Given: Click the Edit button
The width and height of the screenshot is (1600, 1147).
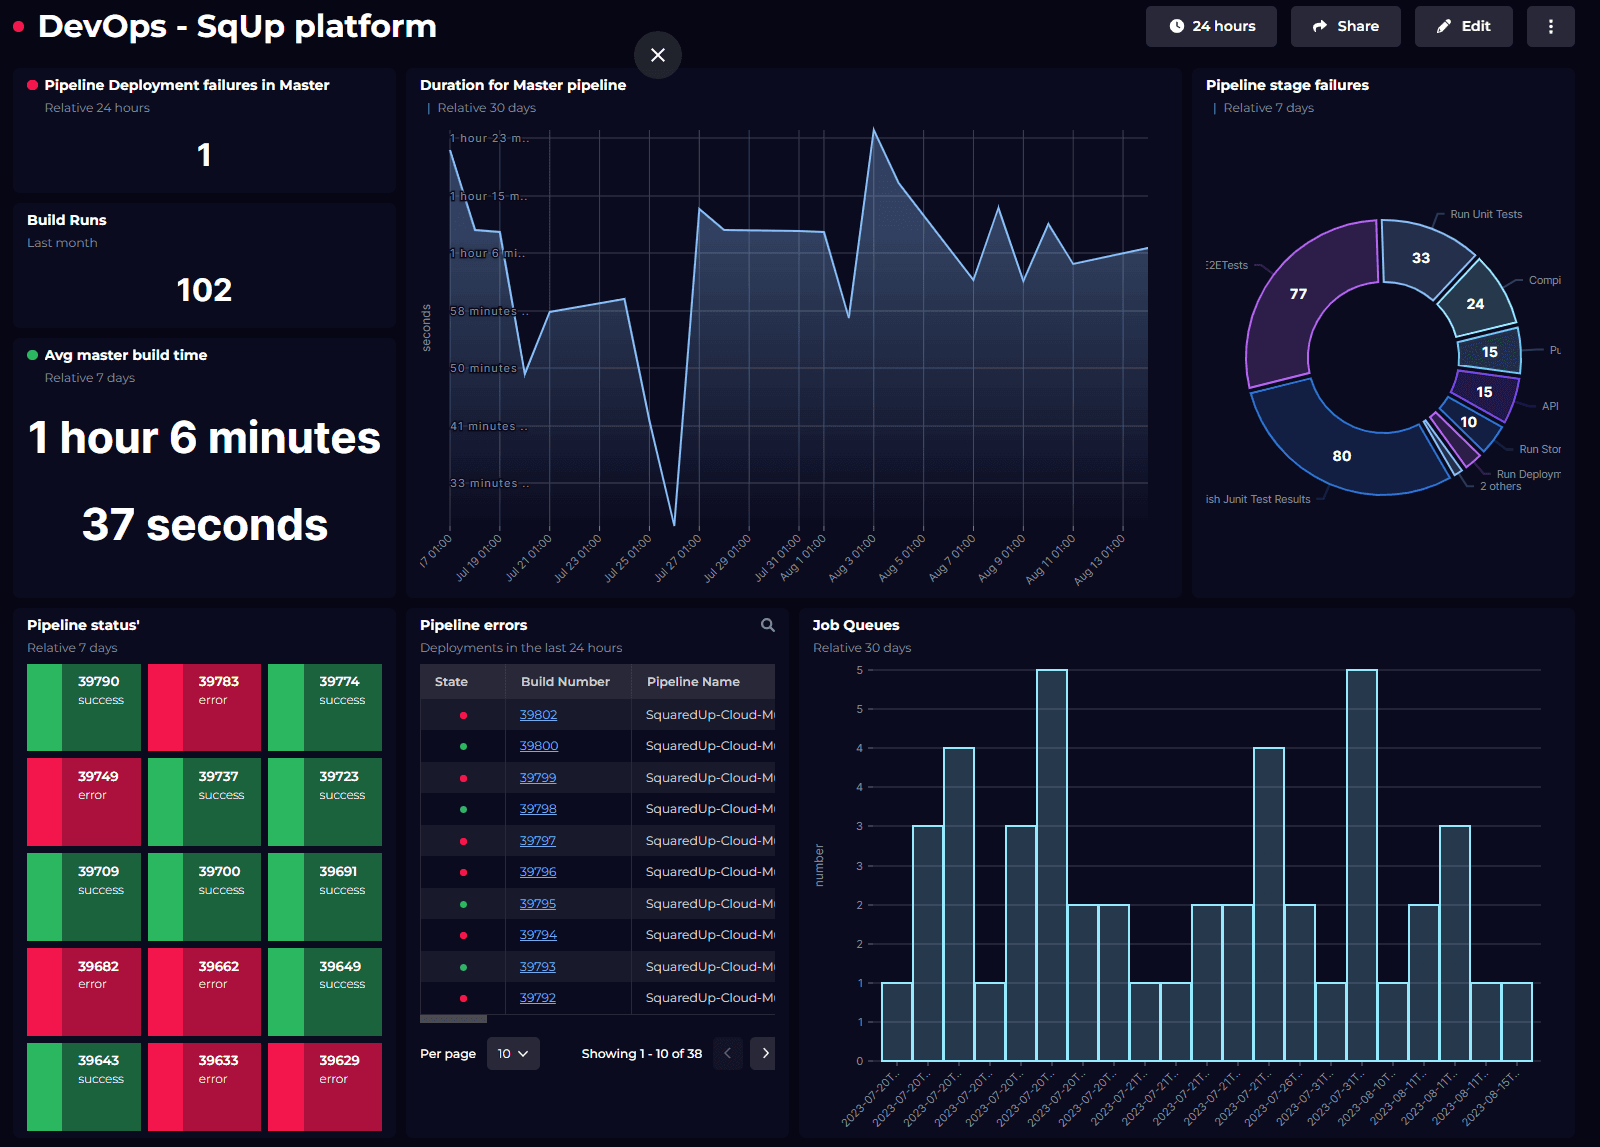Looking at the screenshot, I should 1463,27.
